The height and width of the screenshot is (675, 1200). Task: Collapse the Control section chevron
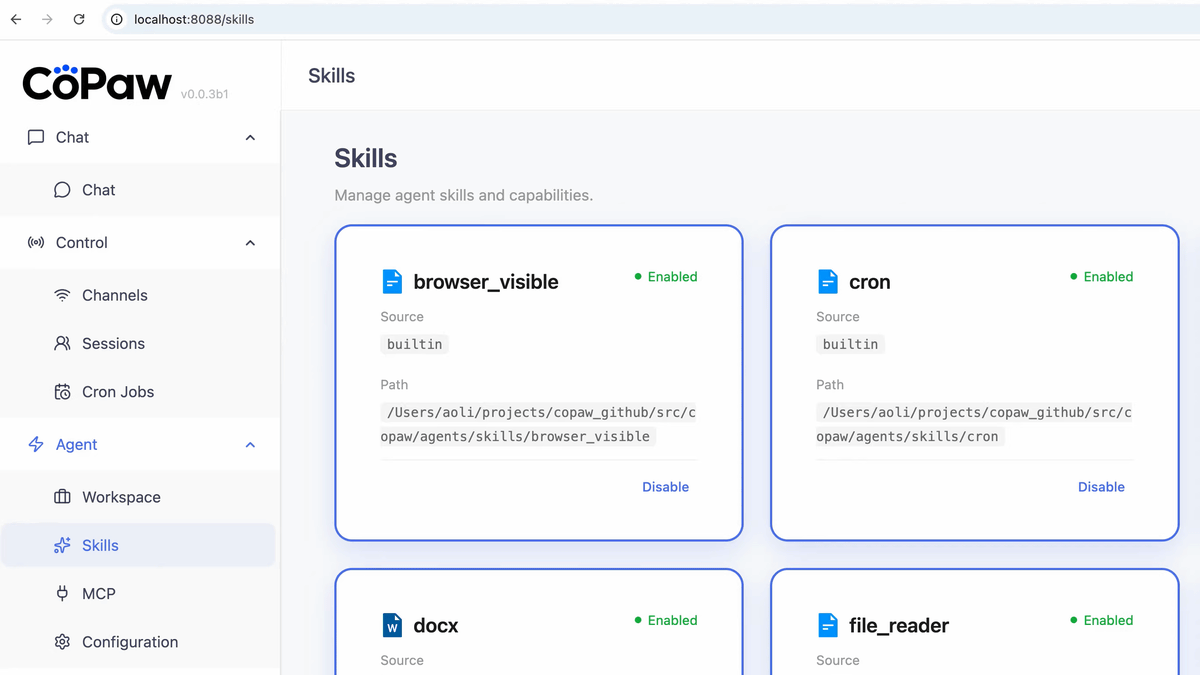pyautogui.click(x=250, y=243)
